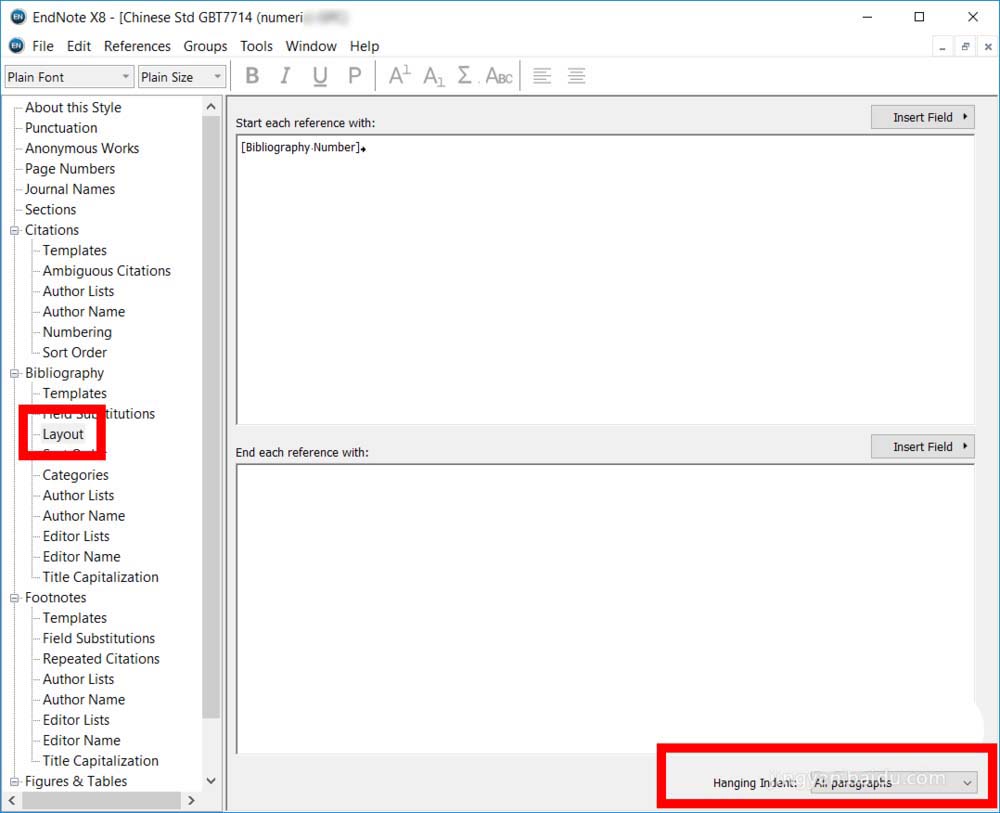Restore the inner style document window
Image resolution: width=1000 pixels, height=813 pixels.
[x=965, y=47]
